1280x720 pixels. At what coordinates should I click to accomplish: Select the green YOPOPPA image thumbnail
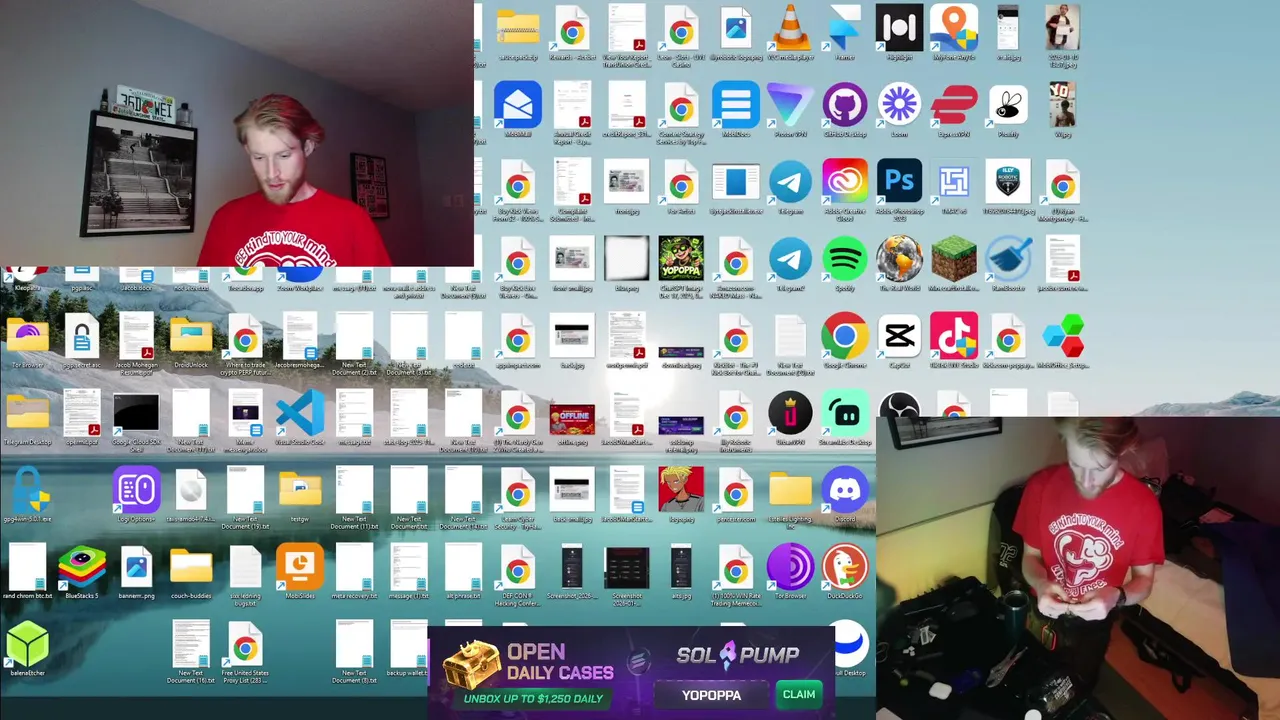681,259
